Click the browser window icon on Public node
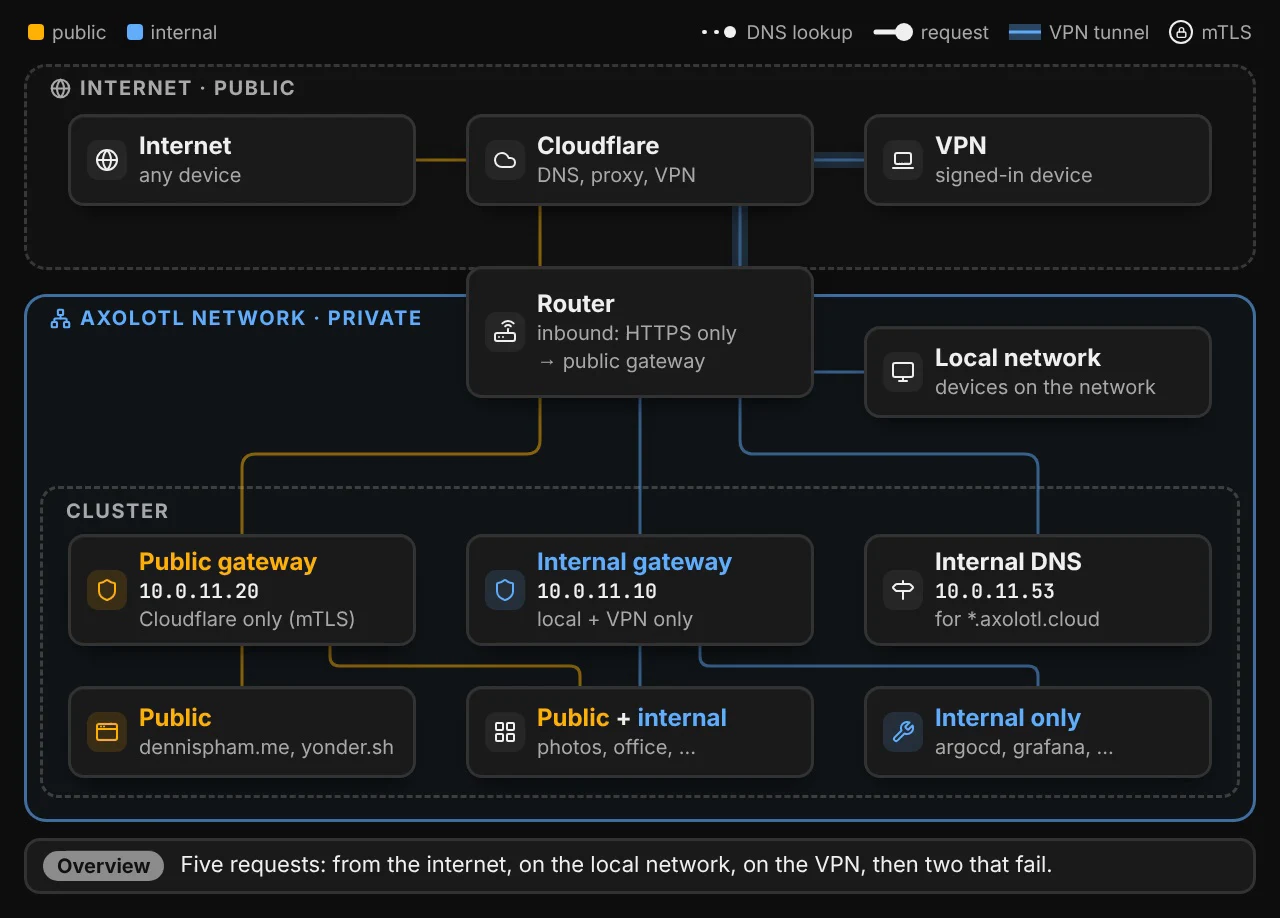The width and height of the screenshot is (1280, 918). tap(107, 732)
